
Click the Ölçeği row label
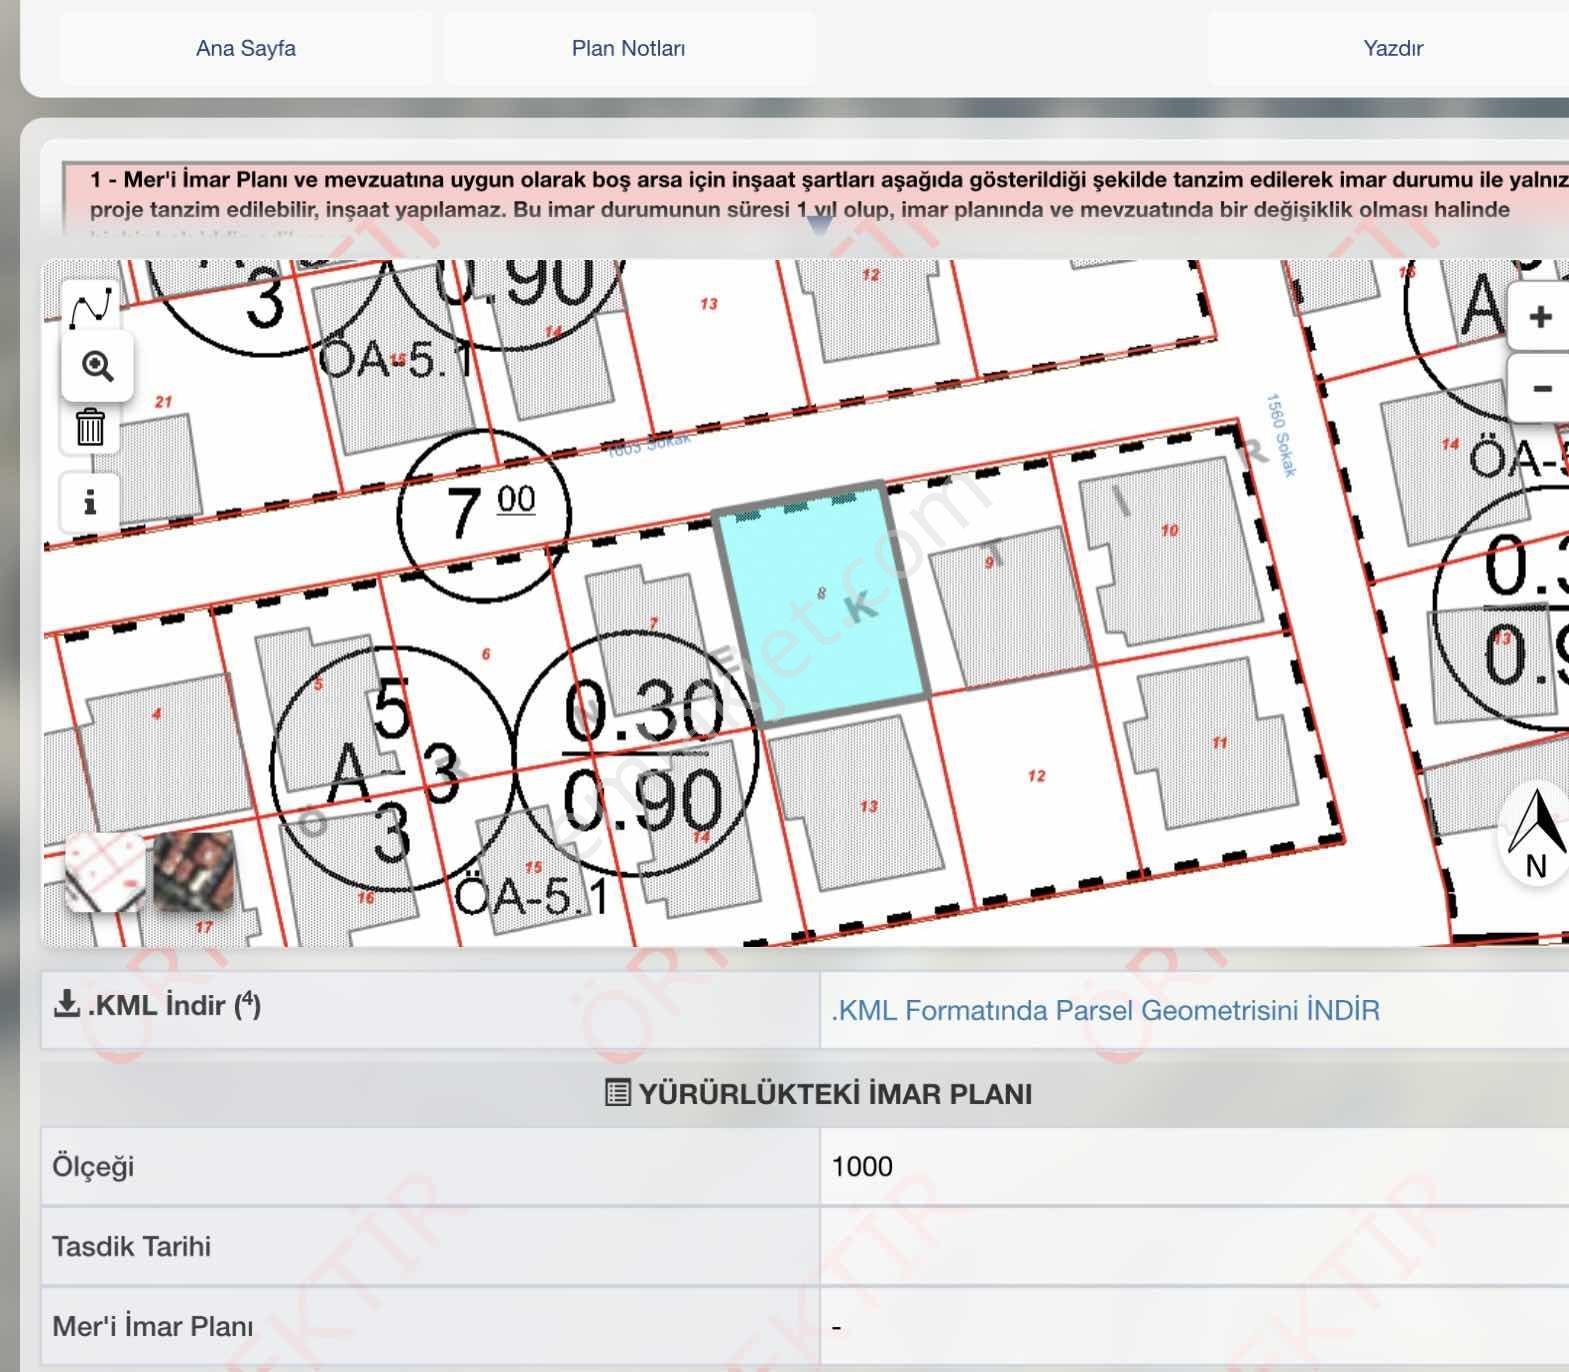[x=93, y=1167]
